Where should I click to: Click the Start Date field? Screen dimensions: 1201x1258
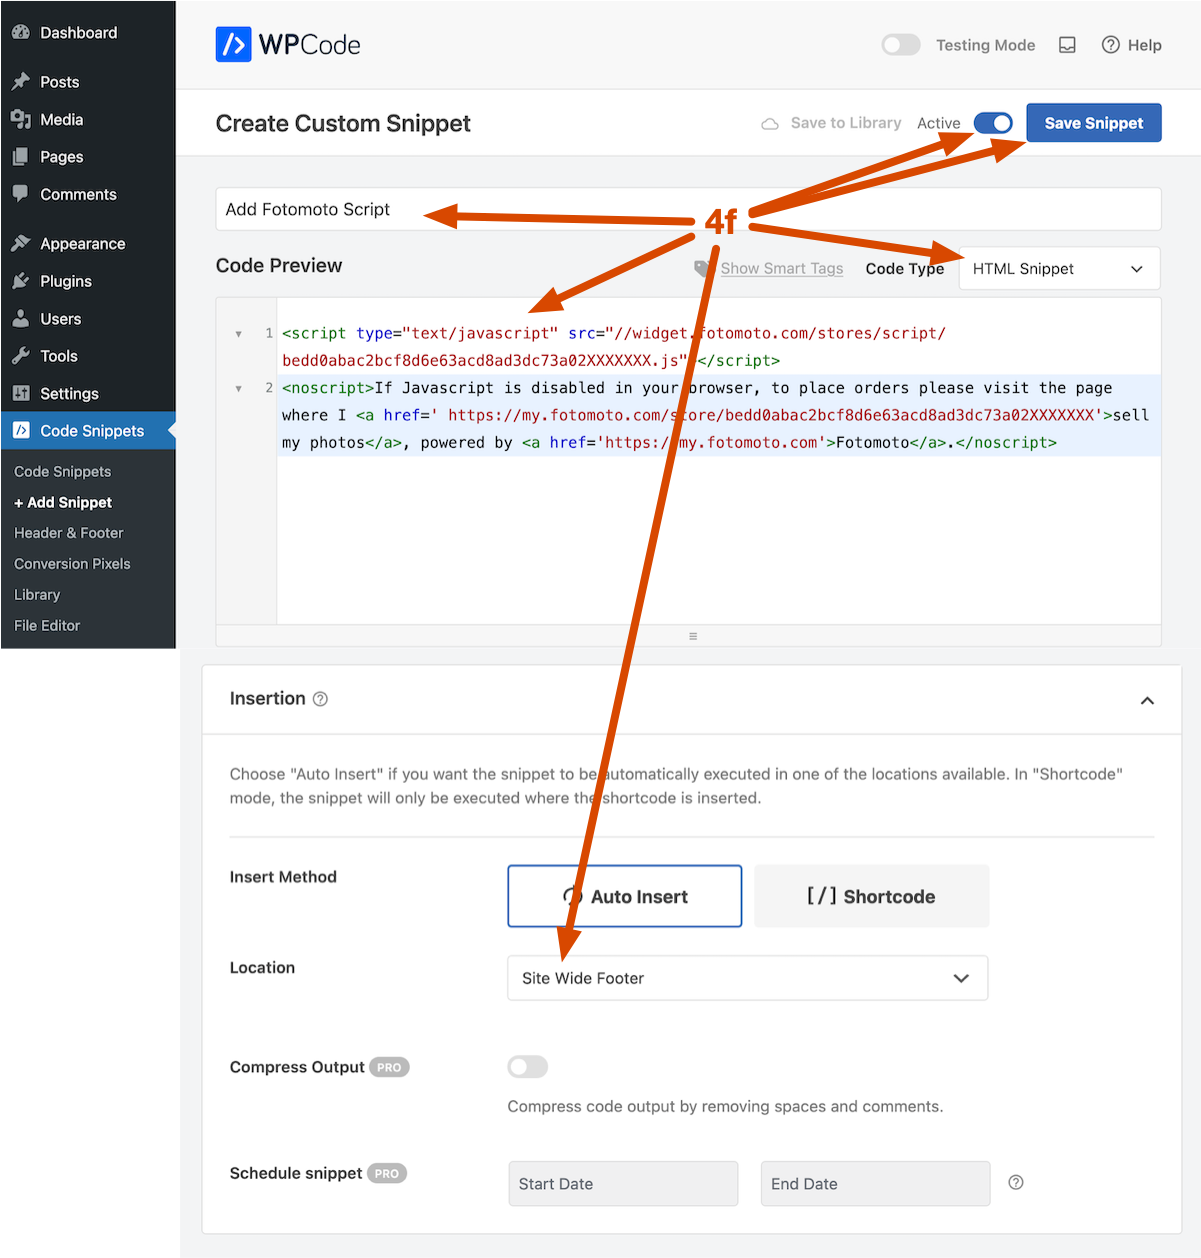click(623, 1183)
